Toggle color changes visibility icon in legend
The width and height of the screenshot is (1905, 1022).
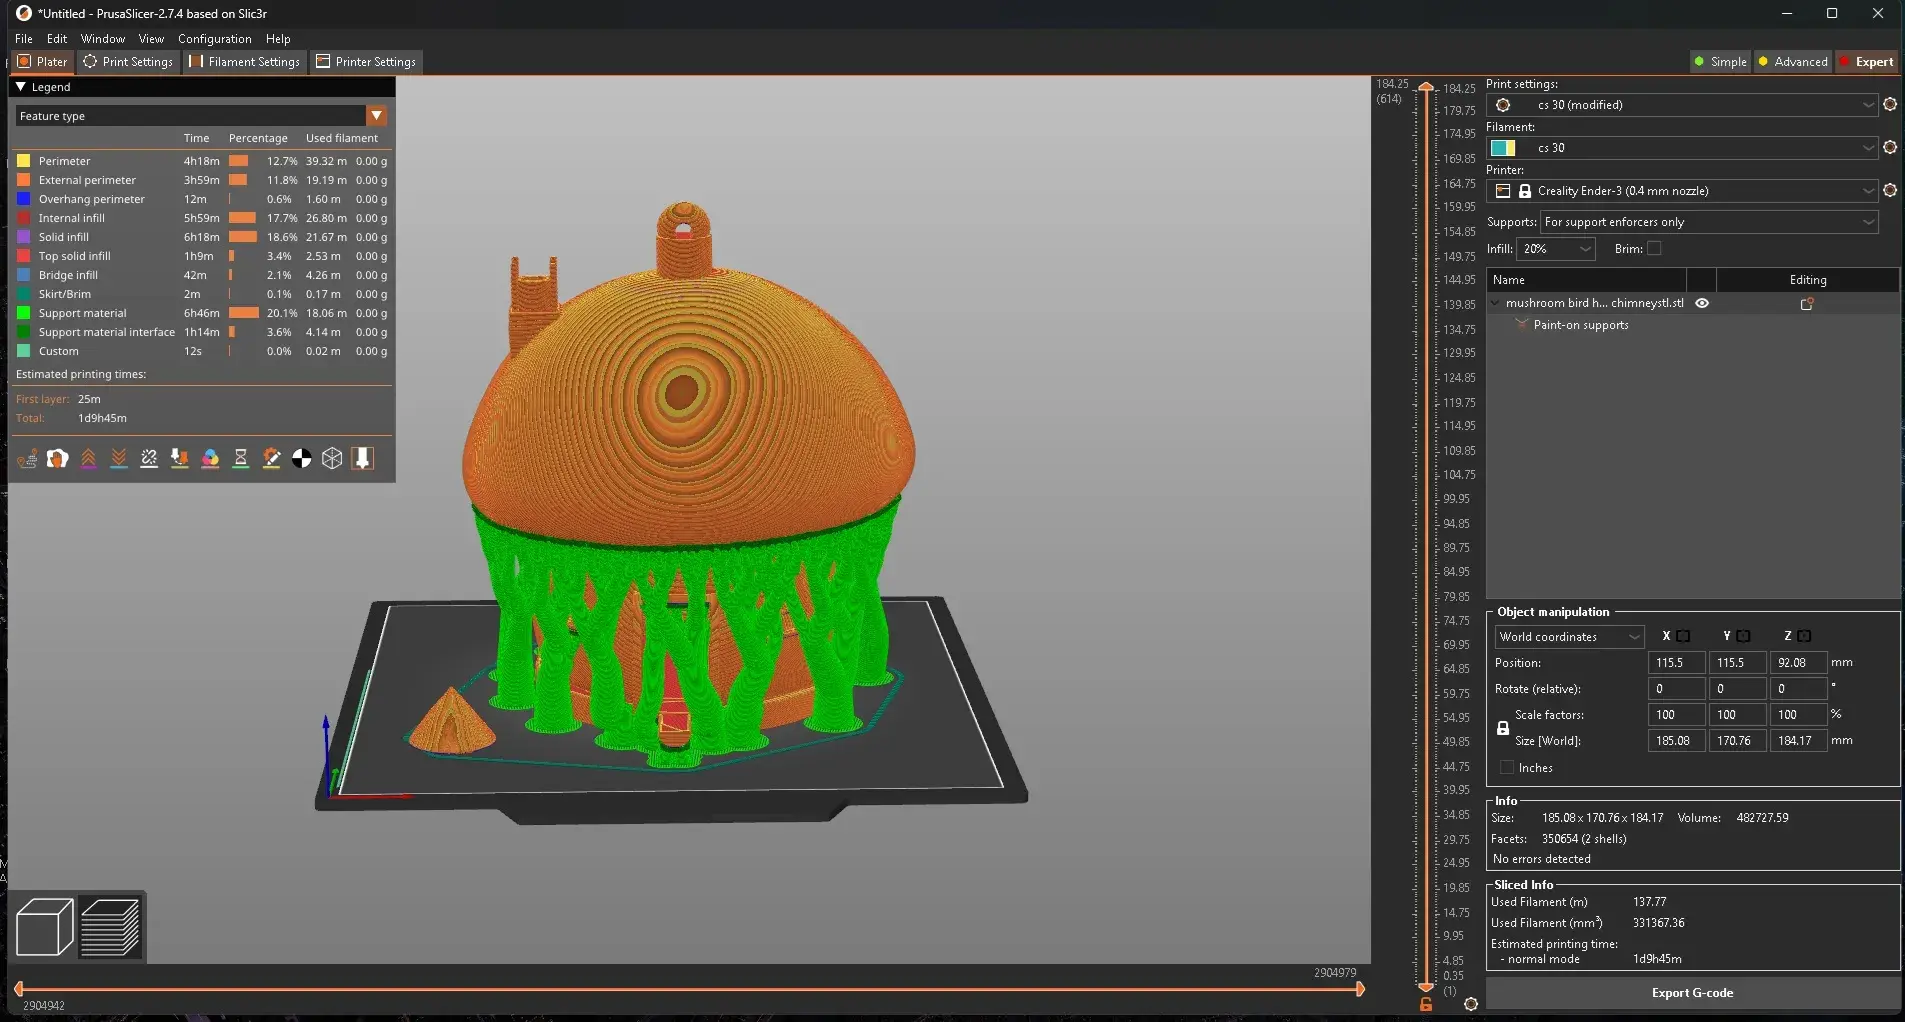pyautogui.click(x=210, y=459)
